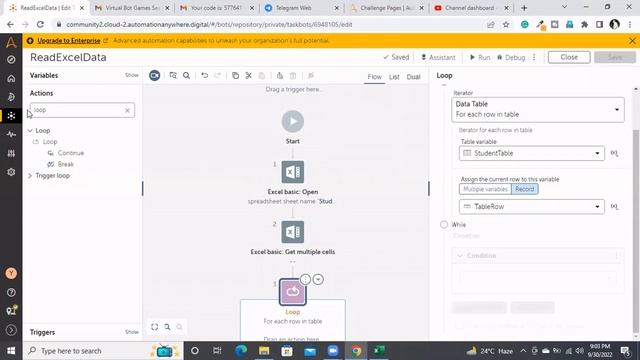Select the Multiple variables toggle option

coord(485,189)
